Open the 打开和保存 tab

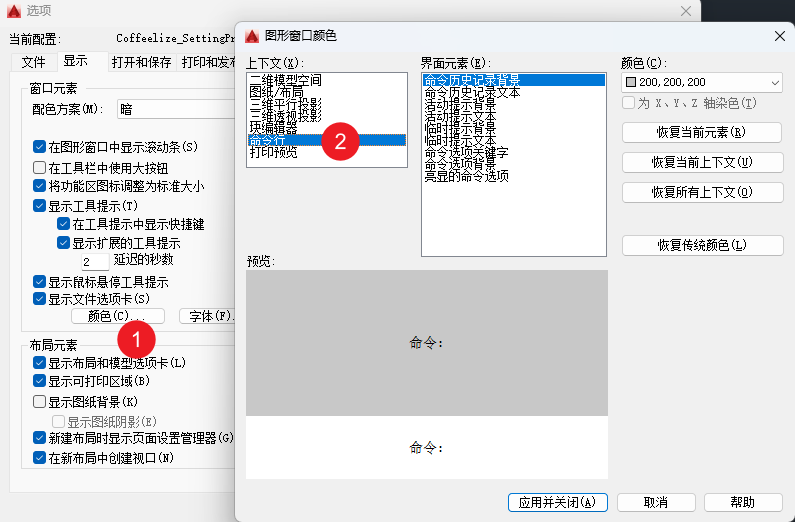(x=141, y=61)
